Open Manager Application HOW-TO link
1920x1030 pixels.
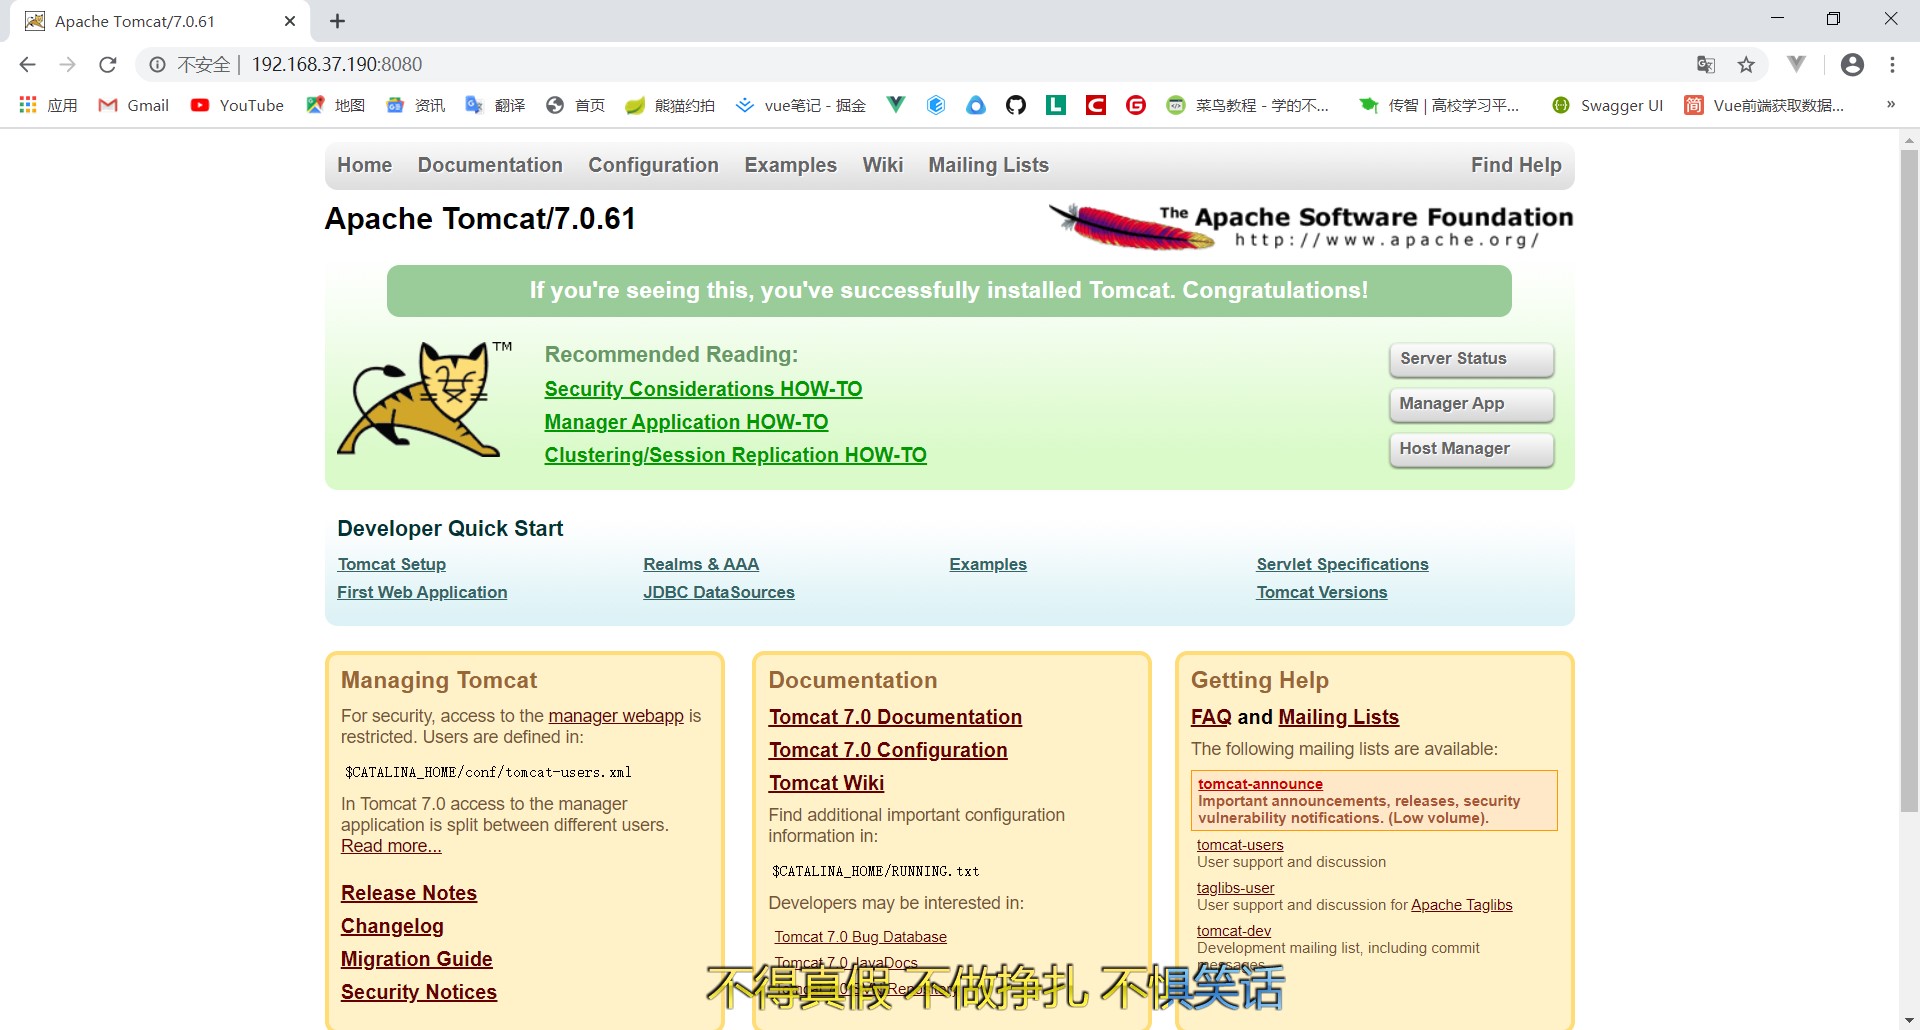(686, 422)
